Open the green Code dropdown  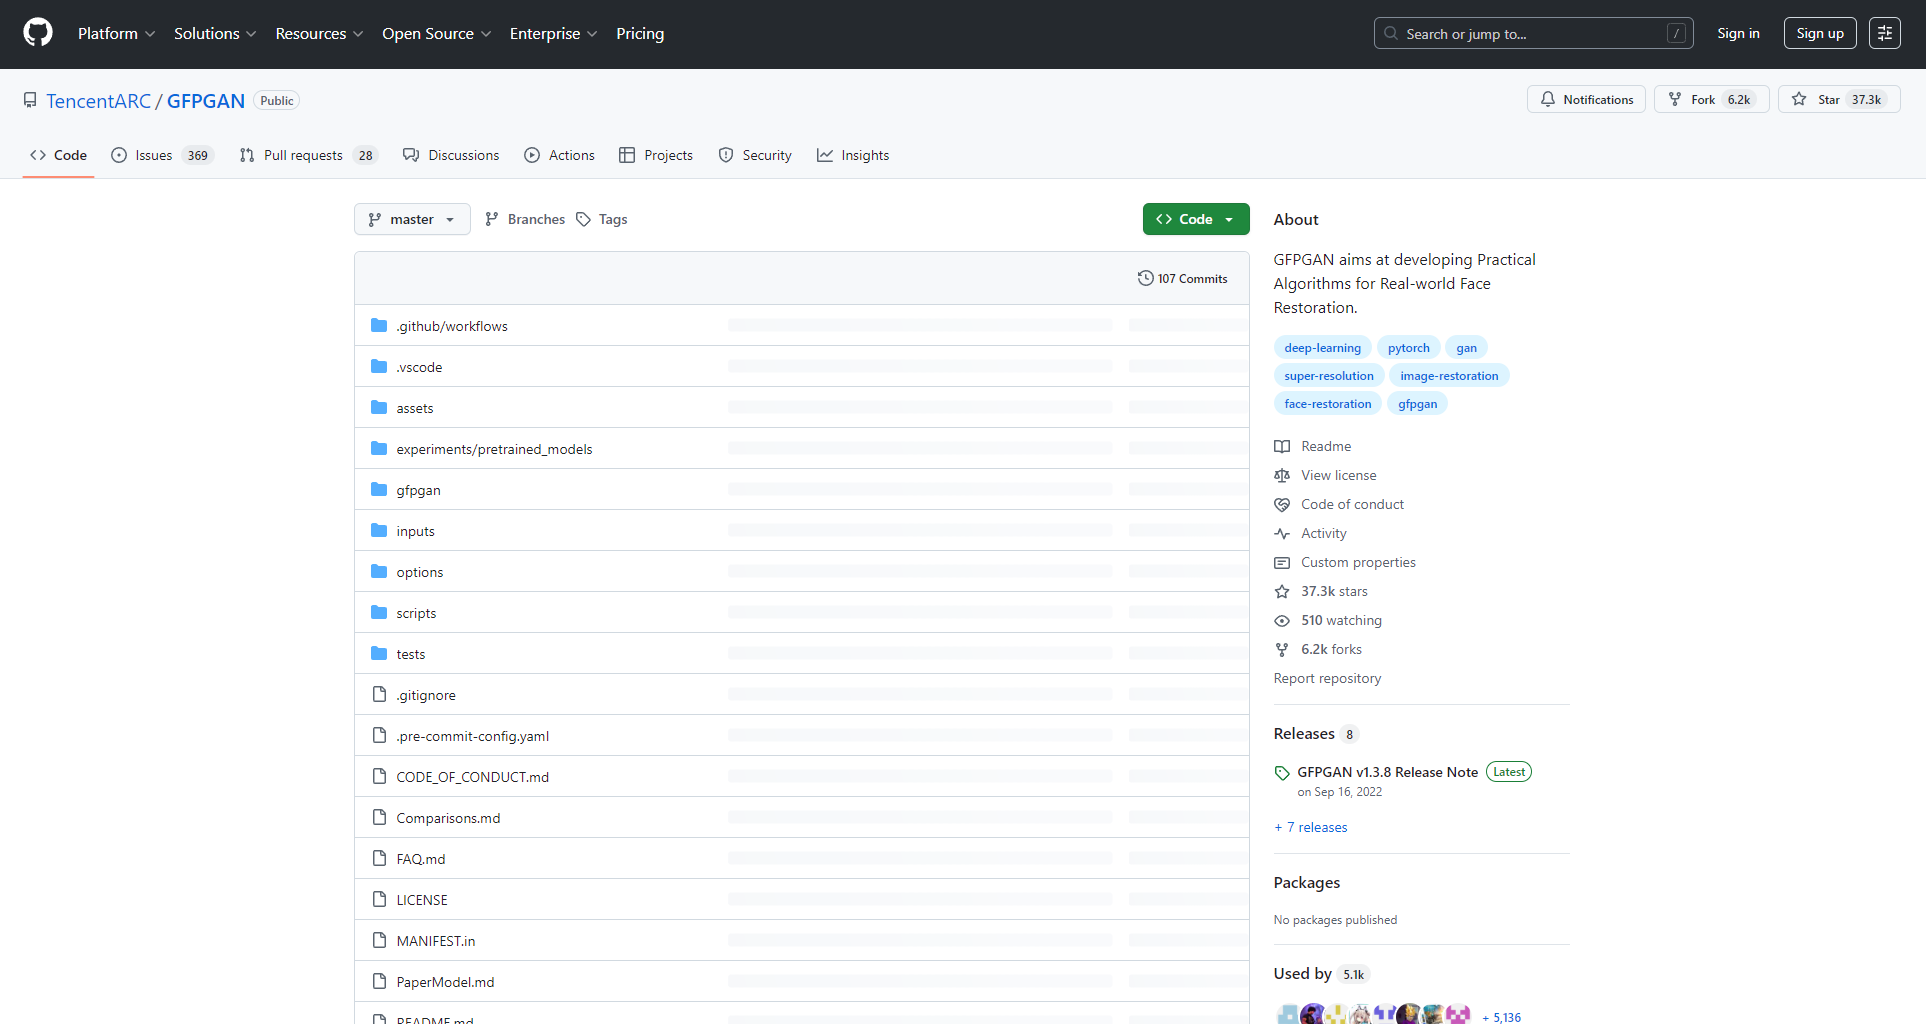(1195, 220)
